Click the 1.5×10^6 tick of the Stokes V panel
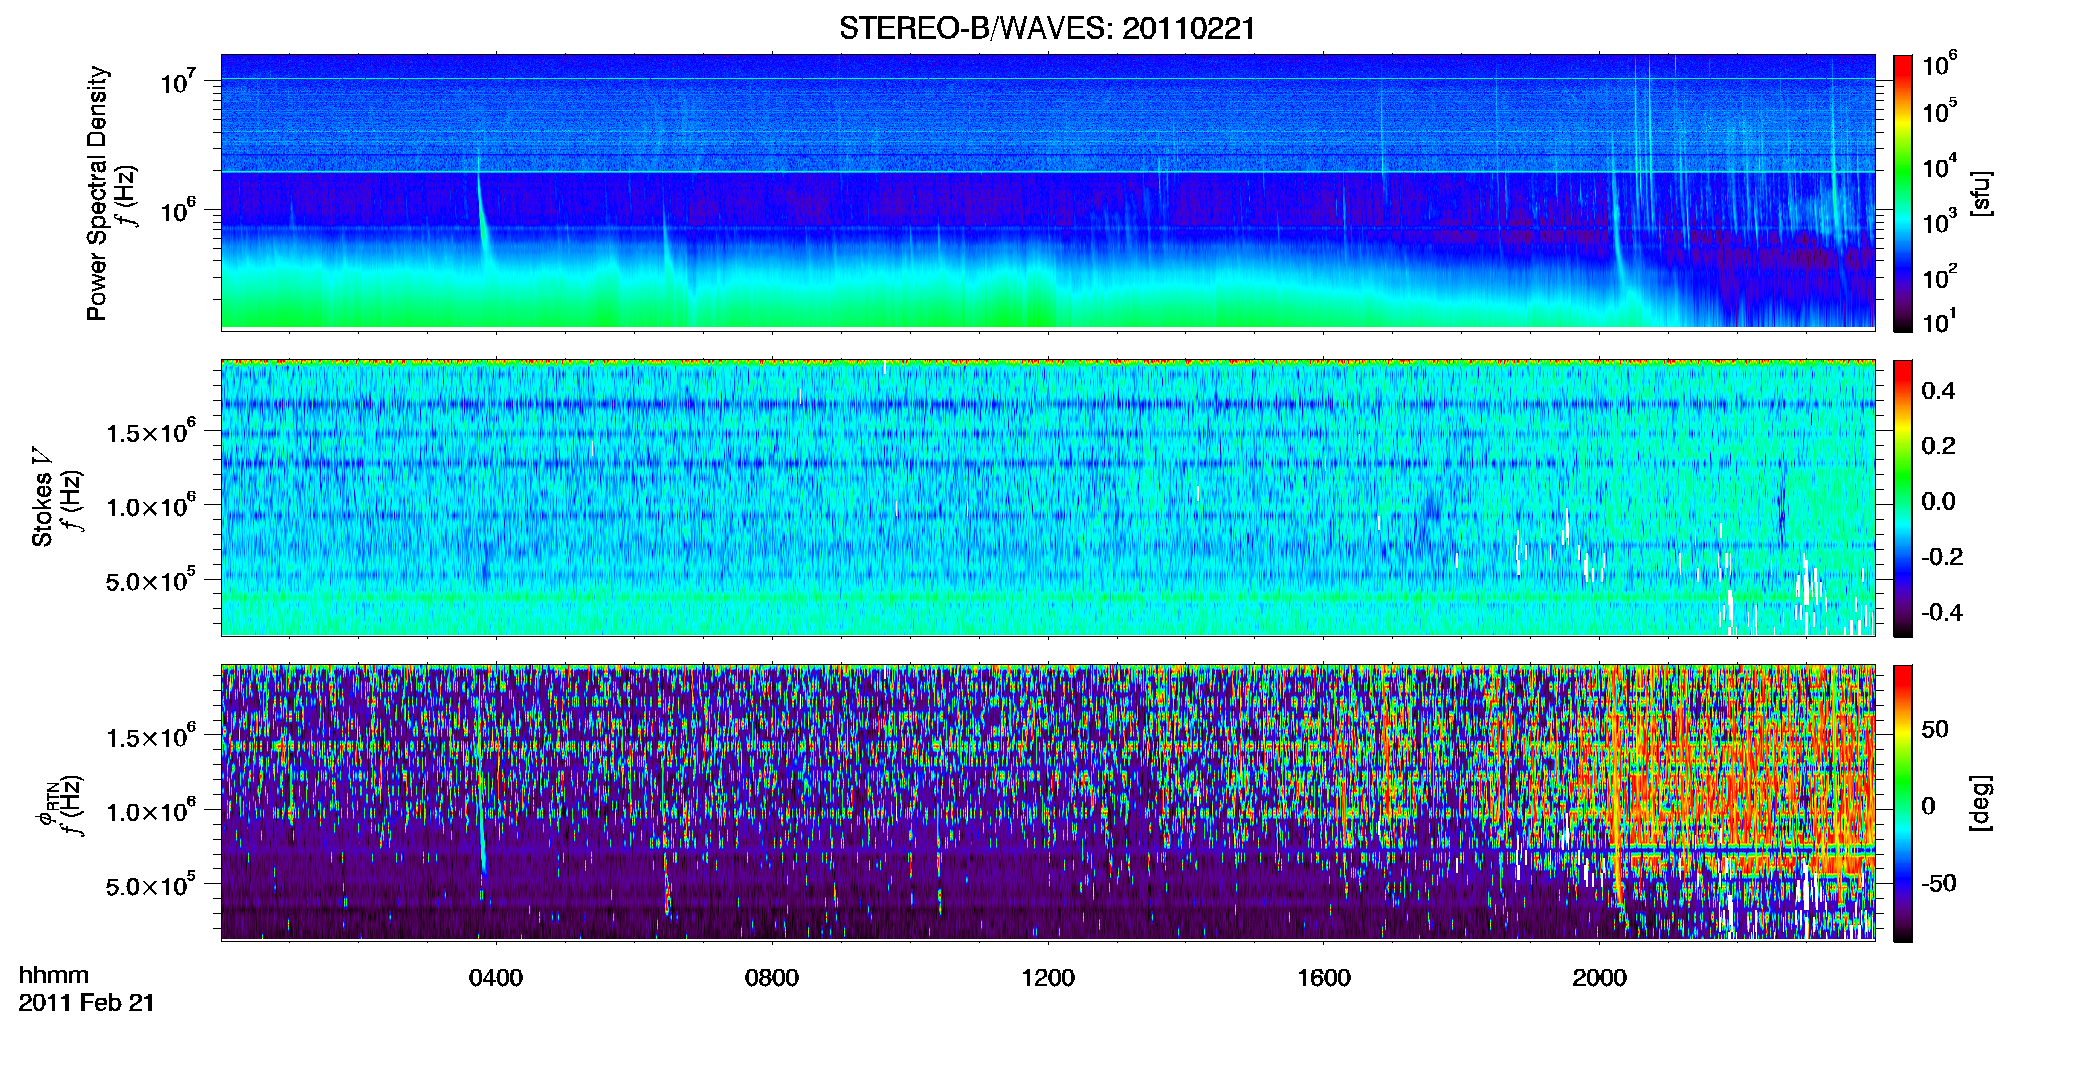Viewport: 2096px width, 1080px height. click(x=151, y=431)
